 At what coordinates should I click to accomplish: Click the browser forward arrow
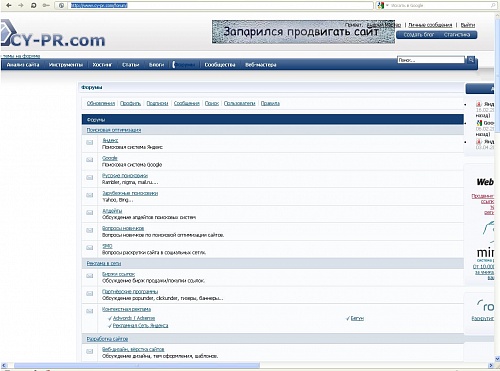tap(21, 5)
